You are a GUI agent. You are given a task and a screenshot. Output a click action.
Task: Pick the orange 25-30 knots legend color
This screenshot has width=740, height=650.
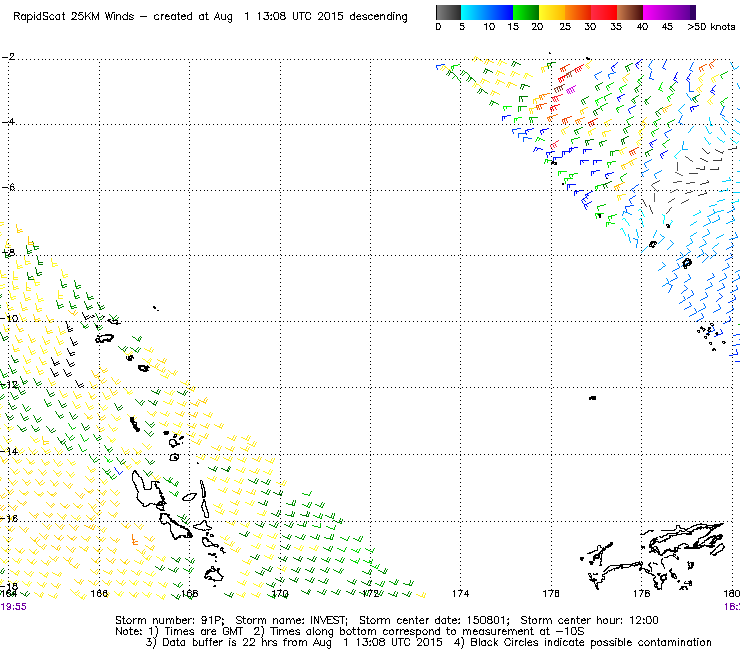pos(578,12)
